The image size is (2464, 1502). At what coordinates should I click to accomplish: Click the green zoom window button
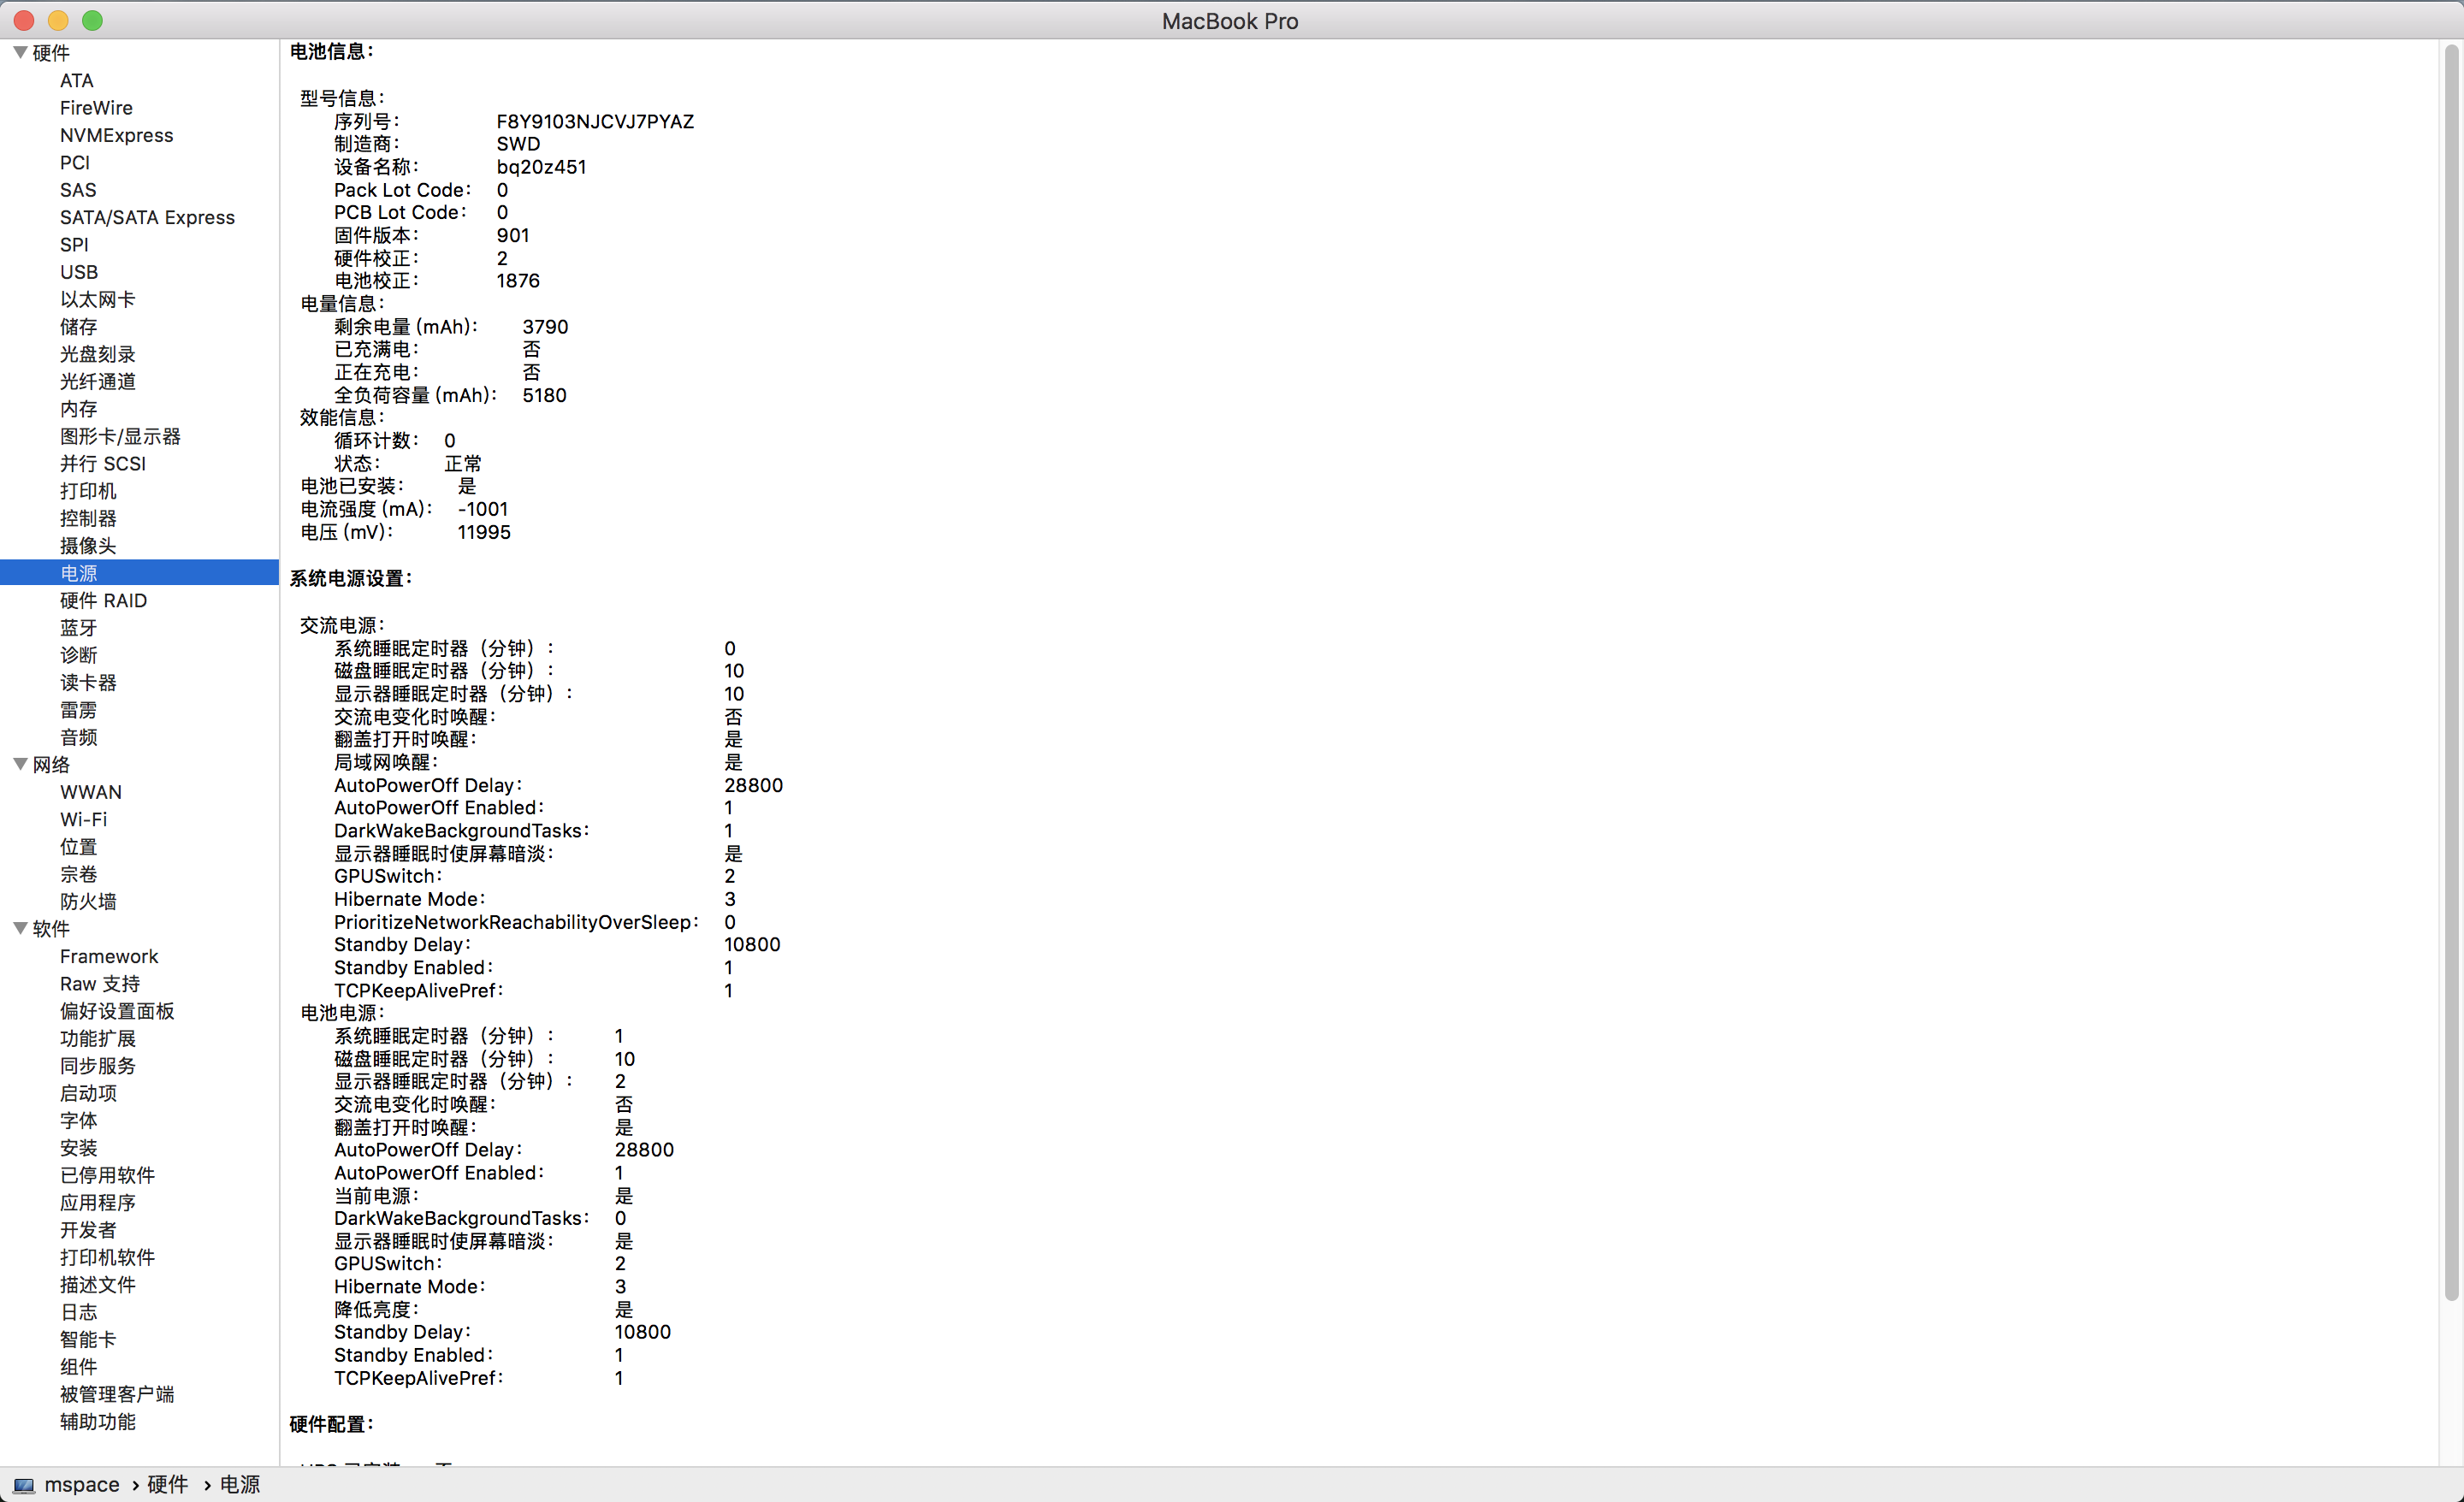92,20
